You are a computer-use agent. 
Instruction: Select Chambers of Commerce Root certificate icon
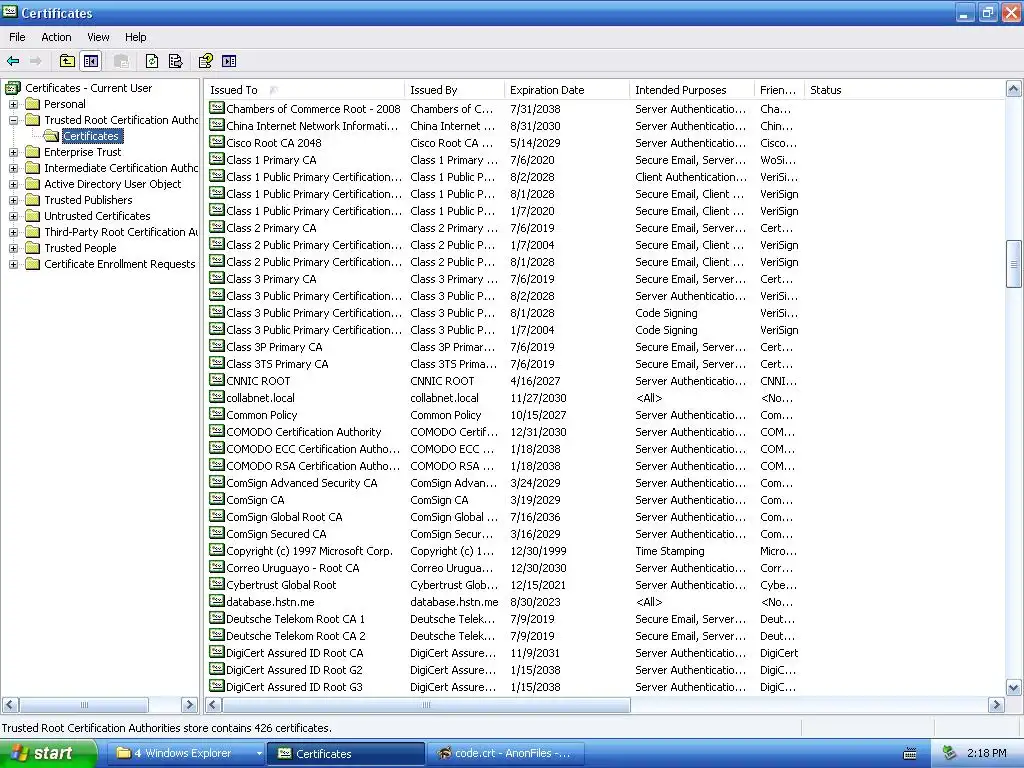click(216, 108)
